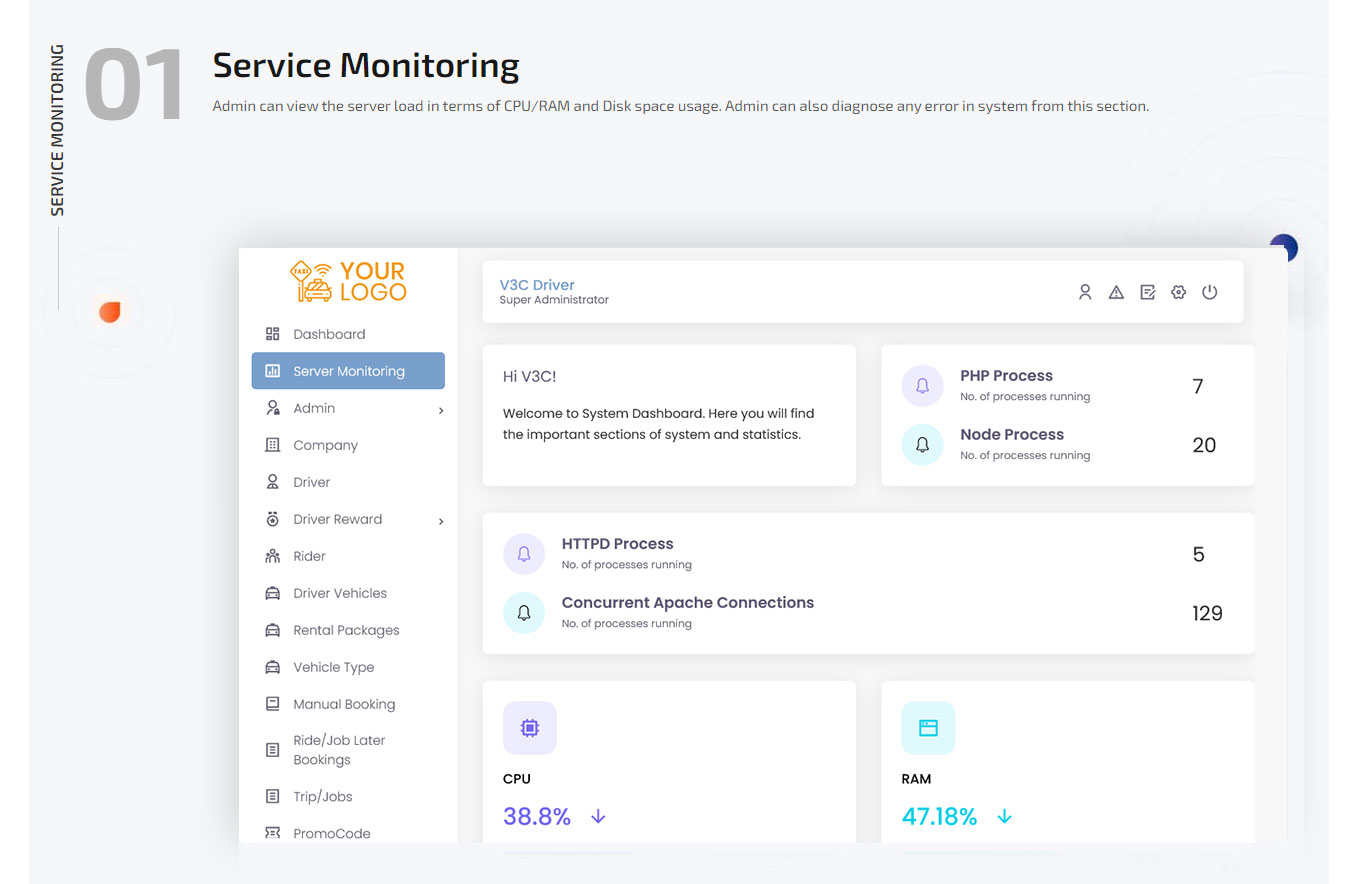The image size is (1359, 884).
Task: Click the Rider people icon
Action: (272, 556)
